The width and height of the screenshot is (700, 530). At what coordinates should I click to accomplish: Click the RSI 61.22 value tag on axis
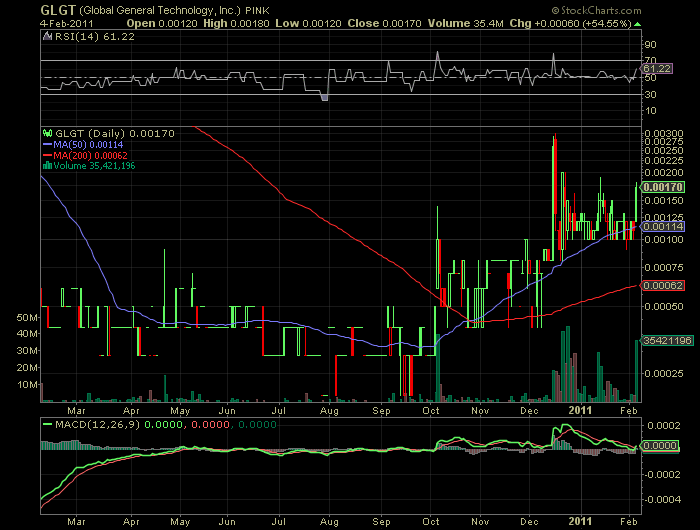tap(657, 69)
